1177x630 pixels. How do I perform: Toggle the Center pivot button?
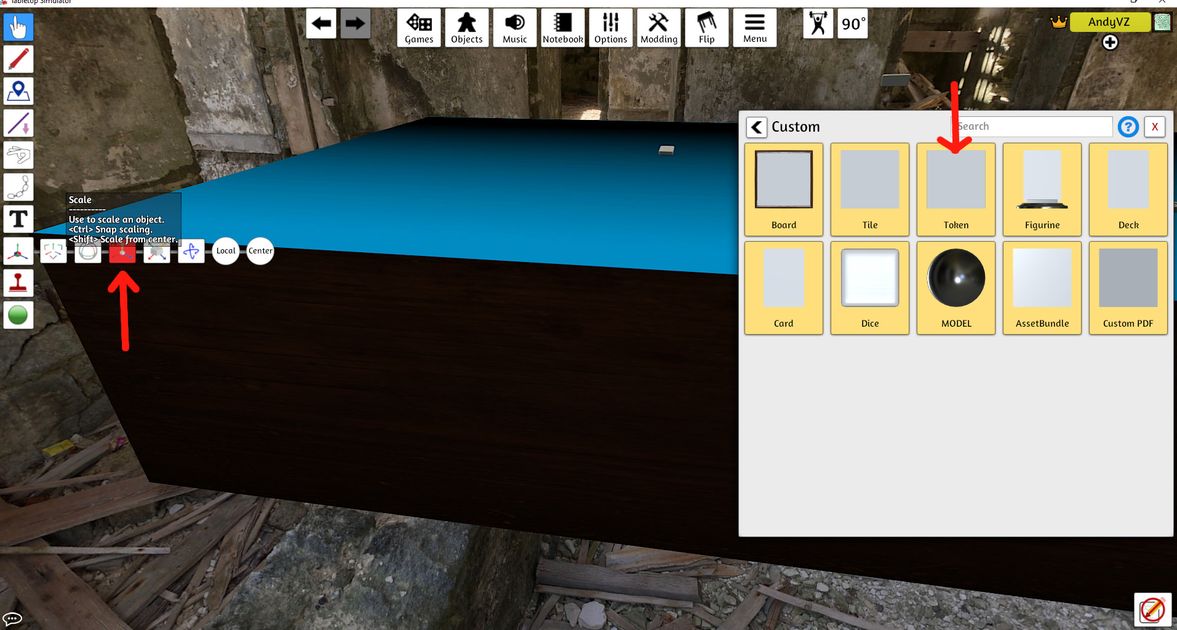pyautogui.click(x=260, y=251)
